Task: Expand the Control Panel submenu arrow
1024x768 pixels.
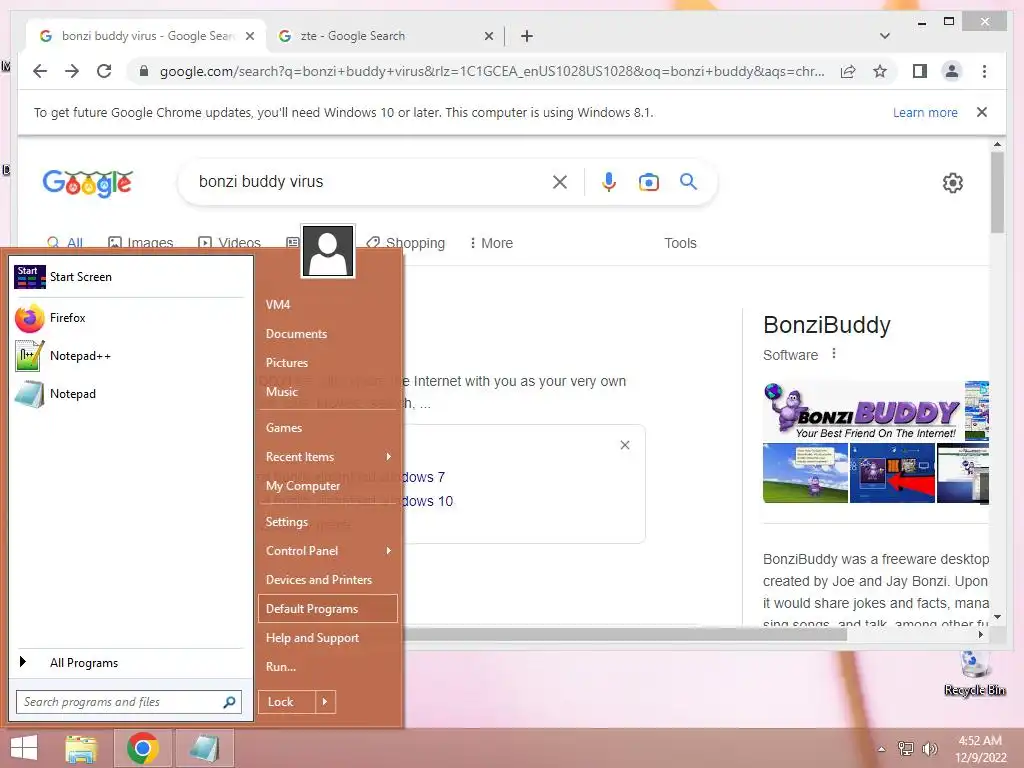Action: tap(389, 551)
